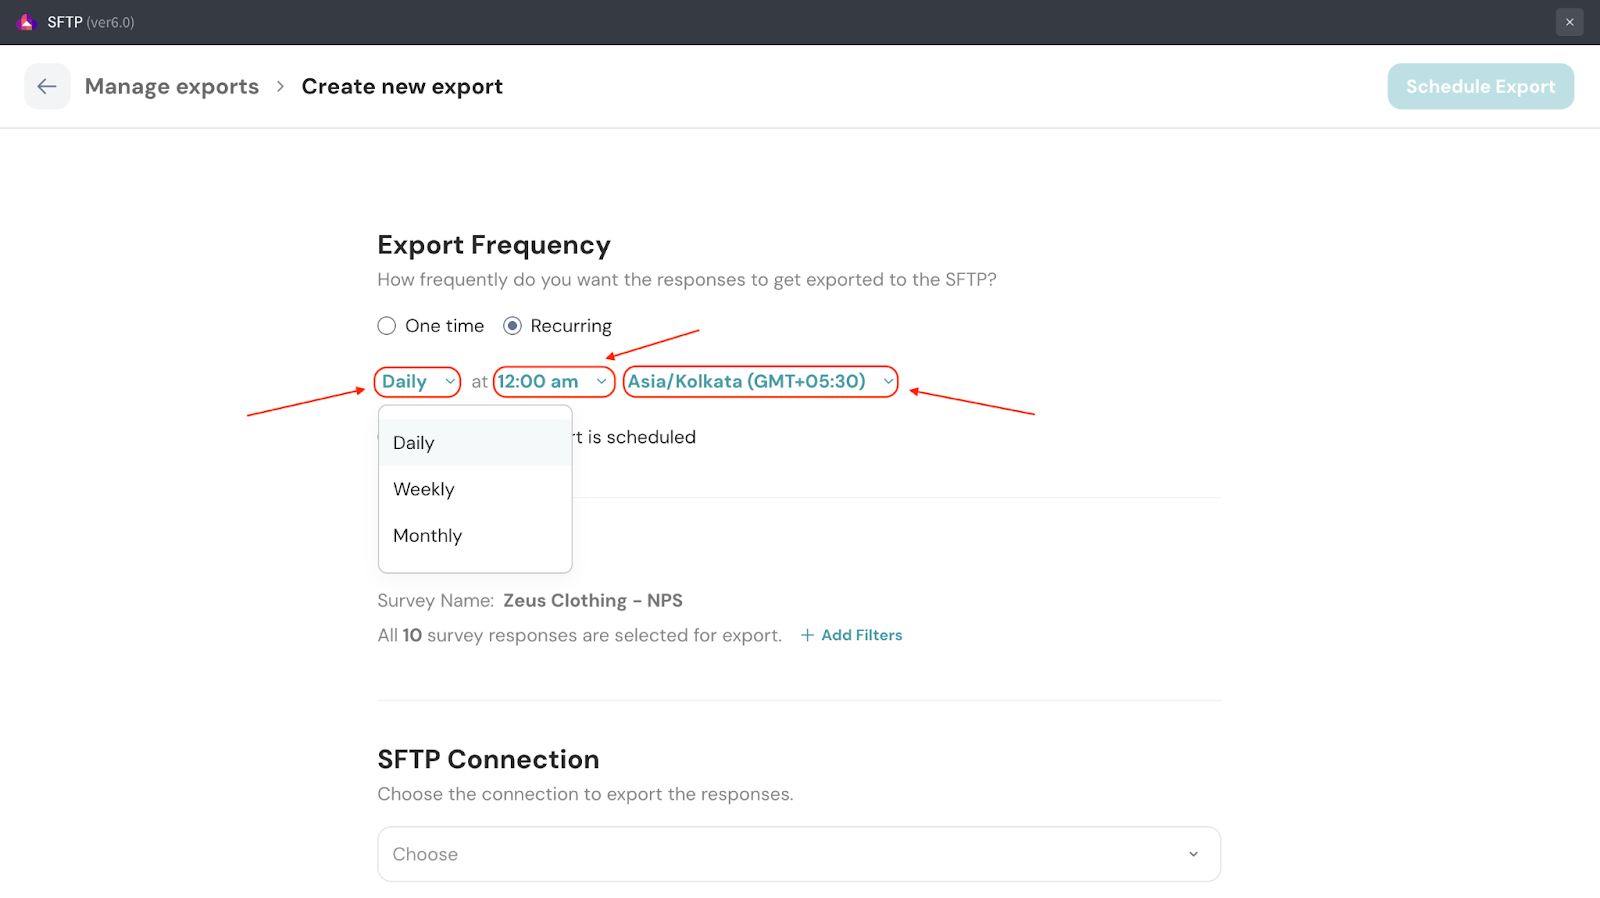Viewport: 1600px width, 898px height.
Task: Open the 12:00 am time dropdown
Action: (540, 382)
